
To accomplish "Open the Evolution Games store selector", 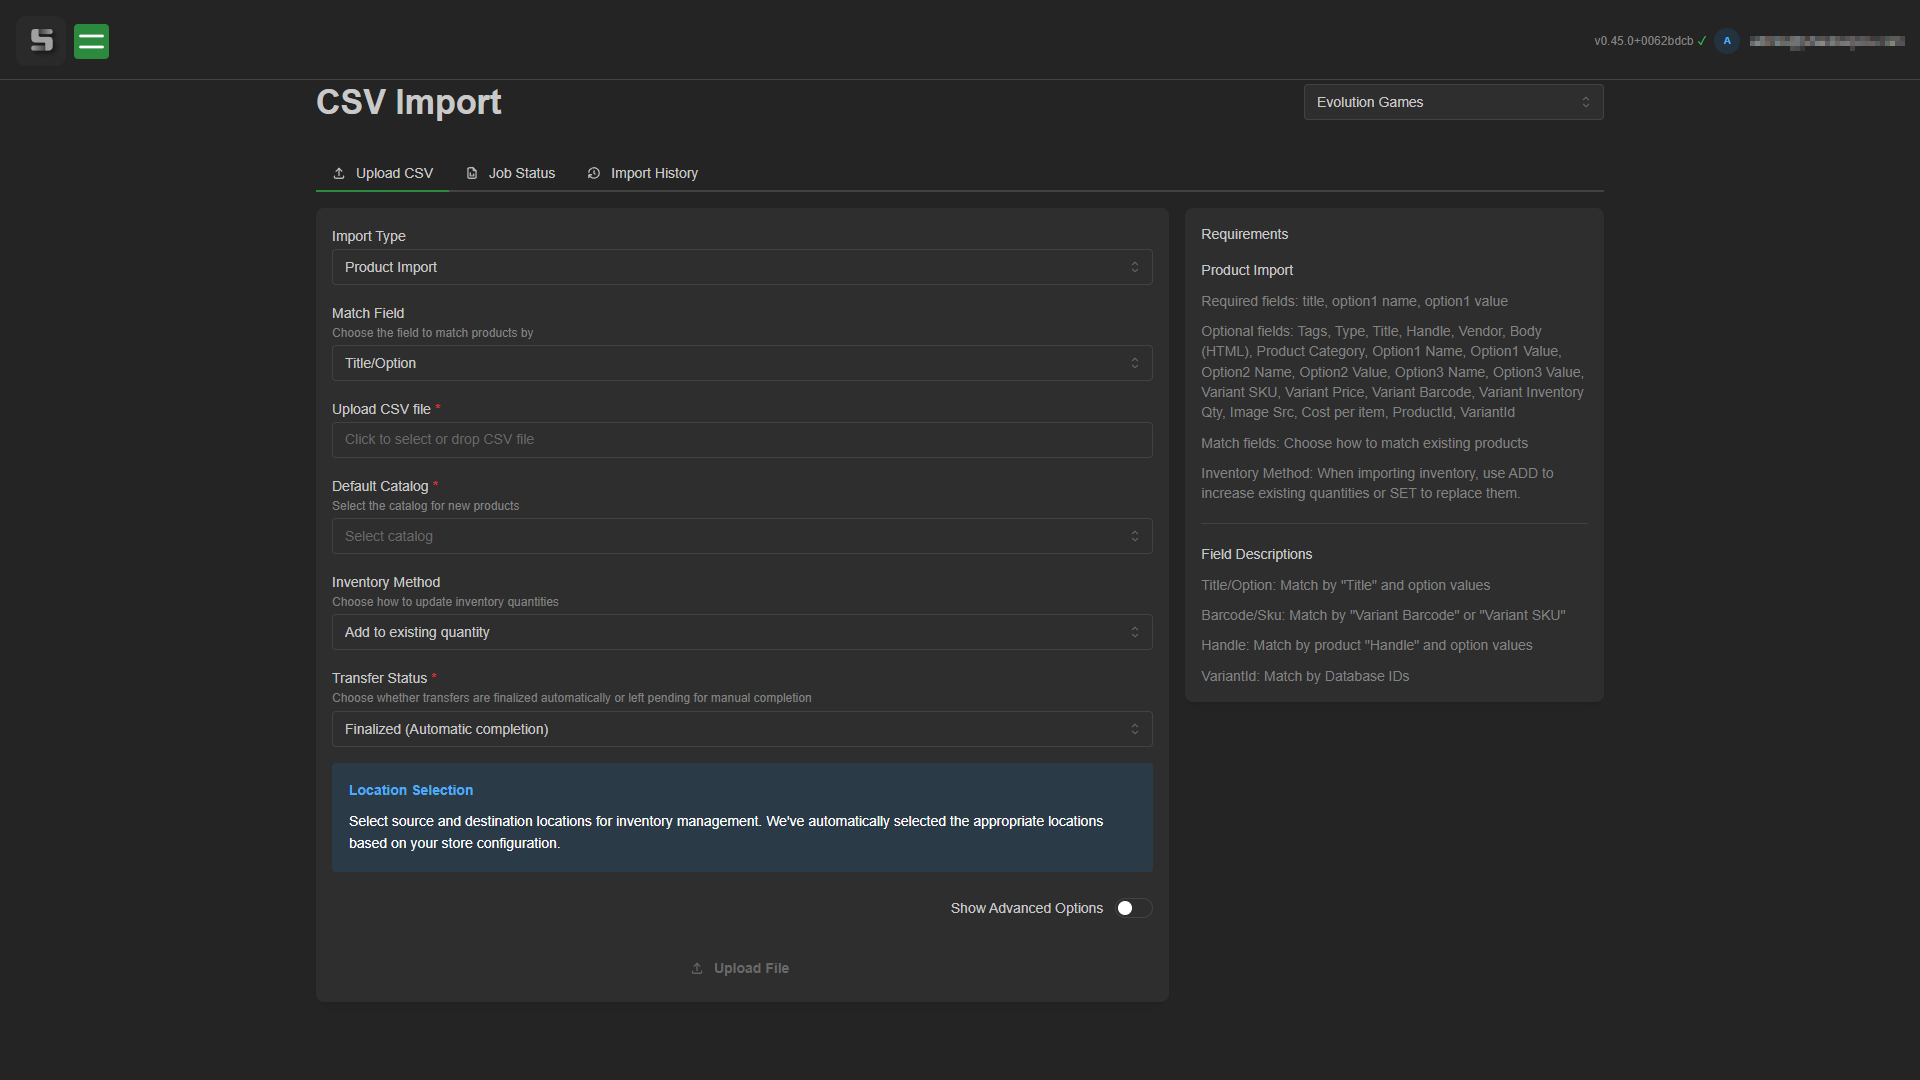I will [x=1452, y=101].
